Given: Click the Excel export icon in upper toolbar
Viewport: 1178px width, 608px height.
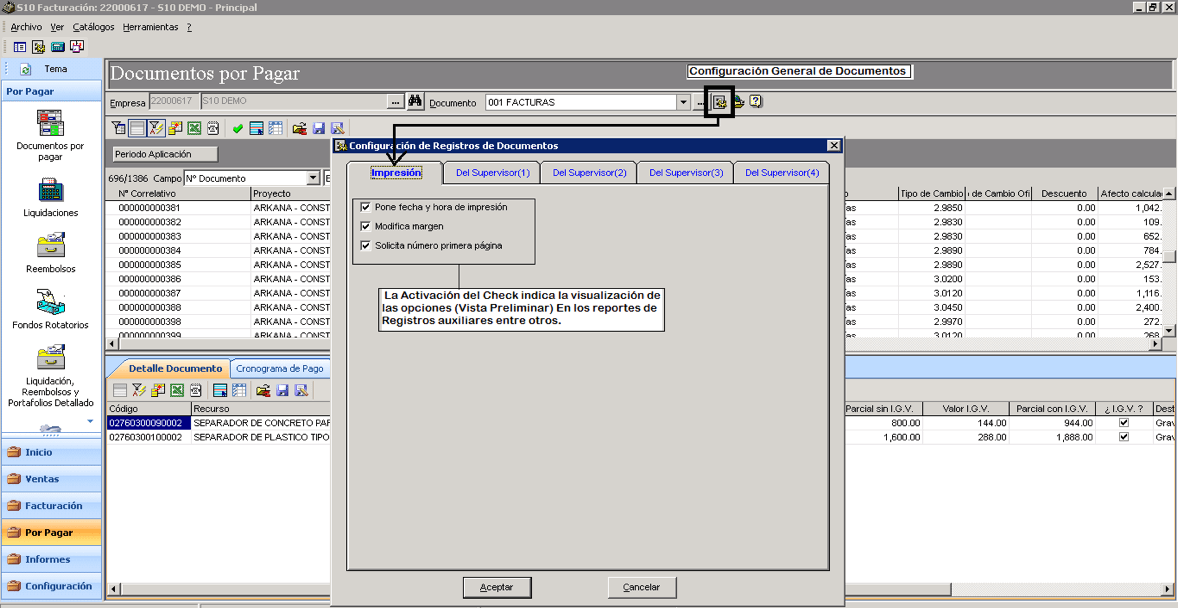Looking at the screenshot, I should [x=193, y=129].
